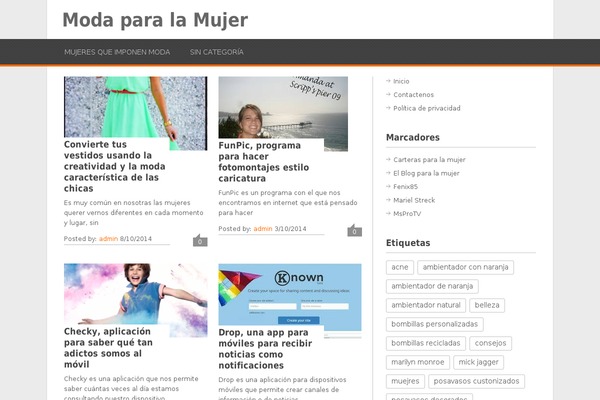Click the Marcadores heading
Screen dimensions: 600x400
coord(413,137)
